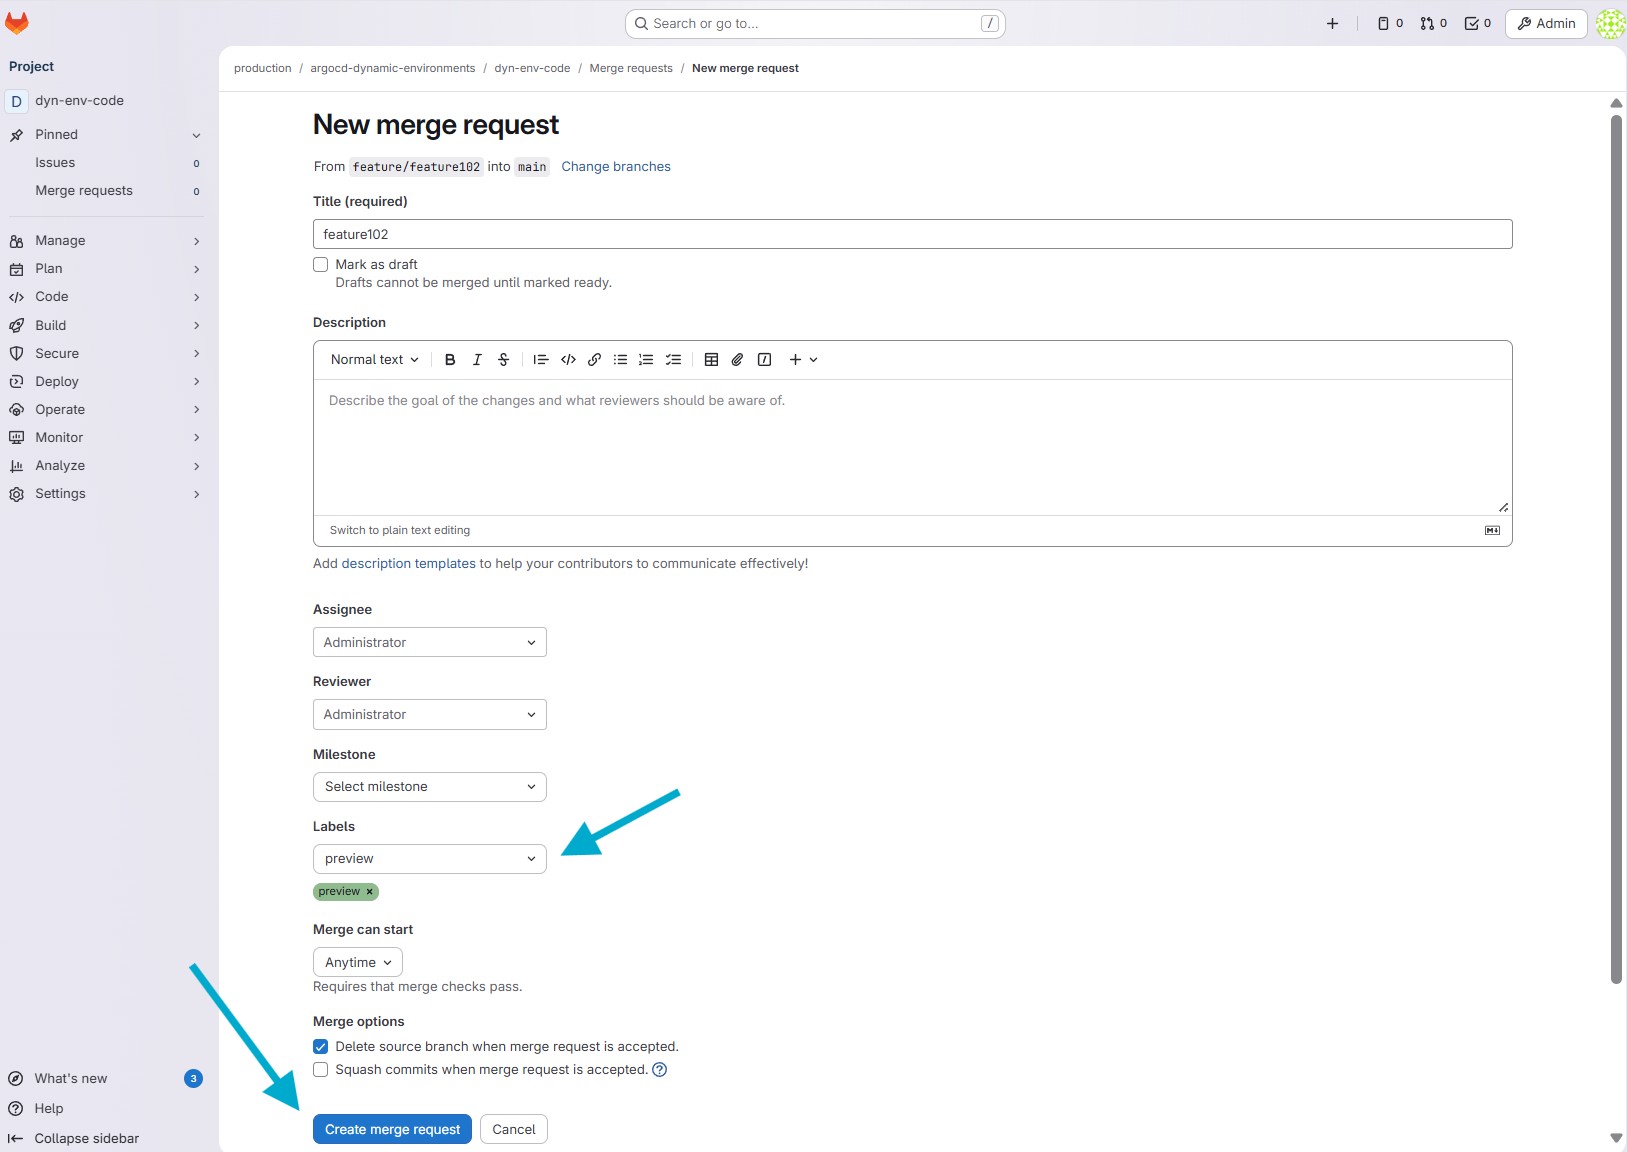Insert a table via table icon

point(711,360)
